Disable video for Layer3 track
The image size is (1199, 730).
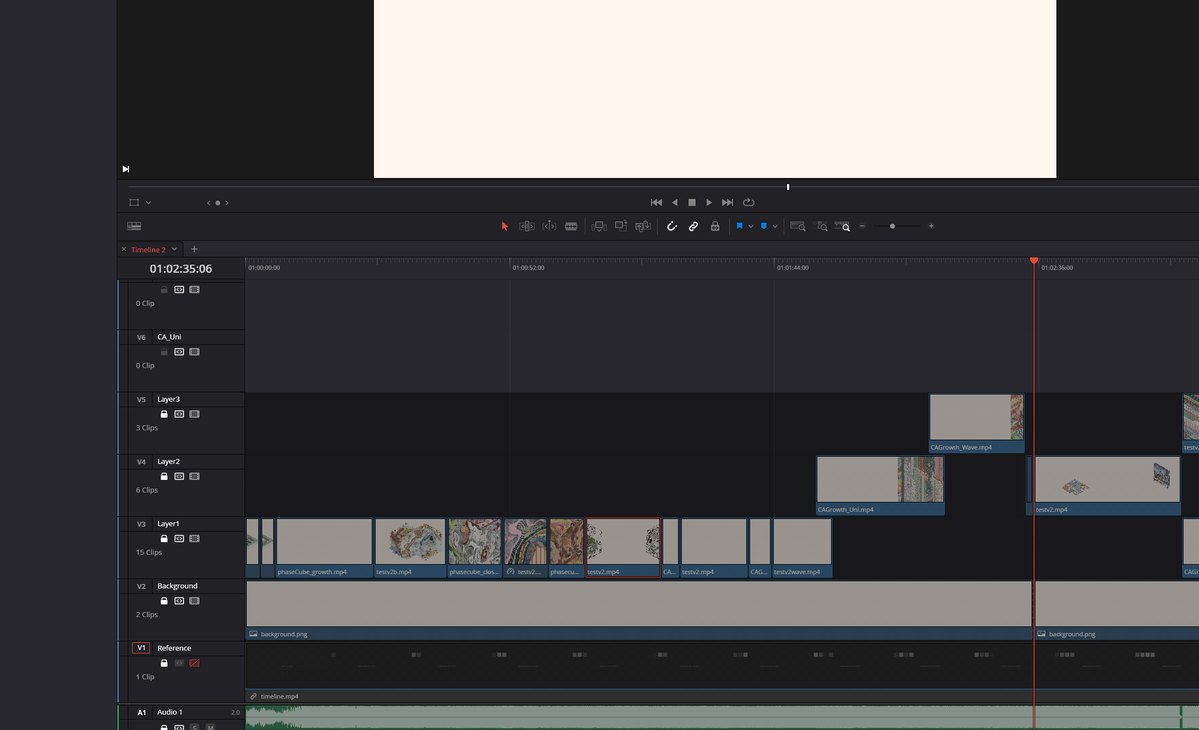coord(194,414)
